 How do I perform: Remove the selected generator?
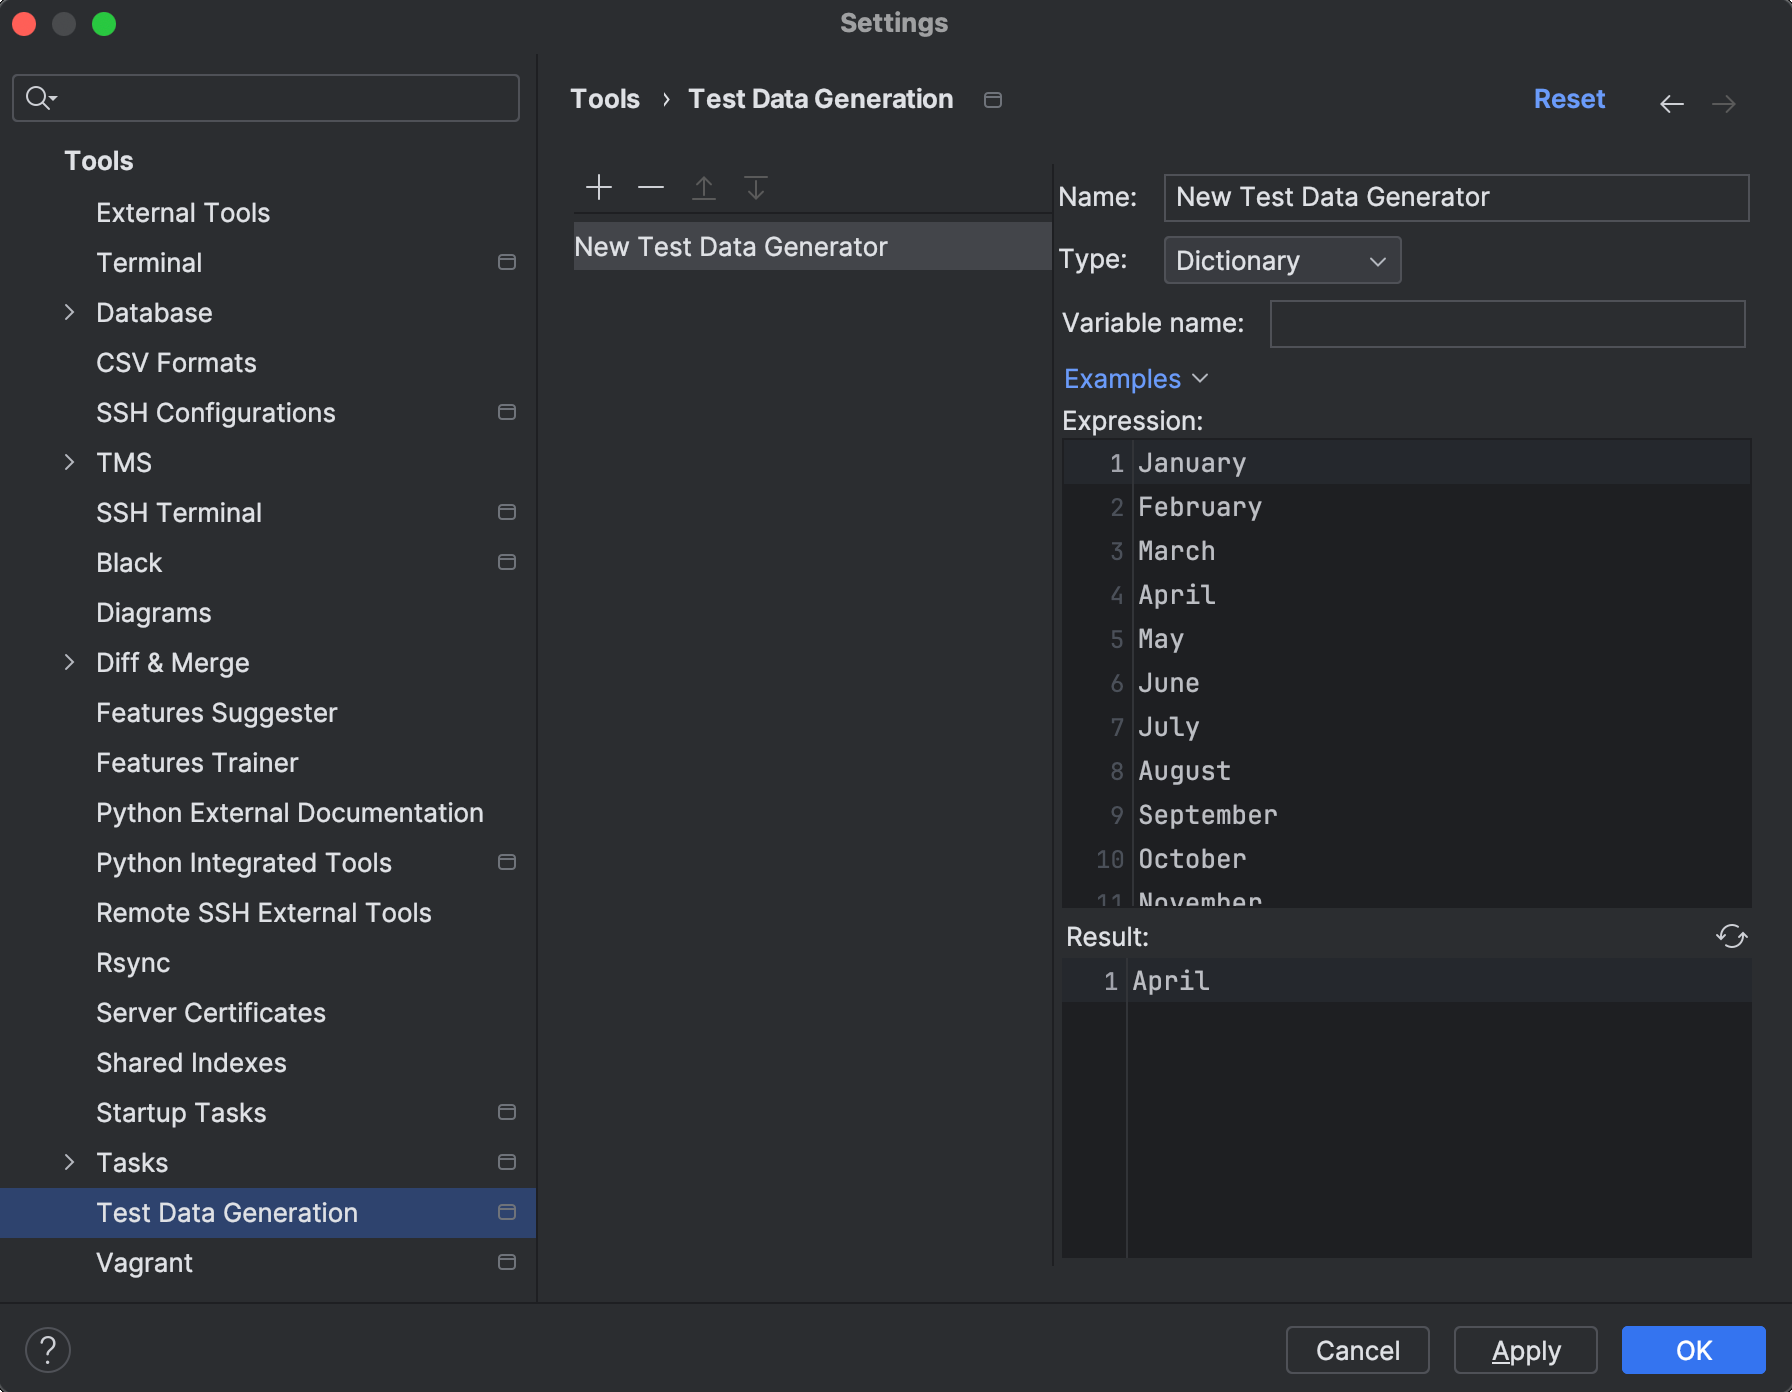click(650, 187)
